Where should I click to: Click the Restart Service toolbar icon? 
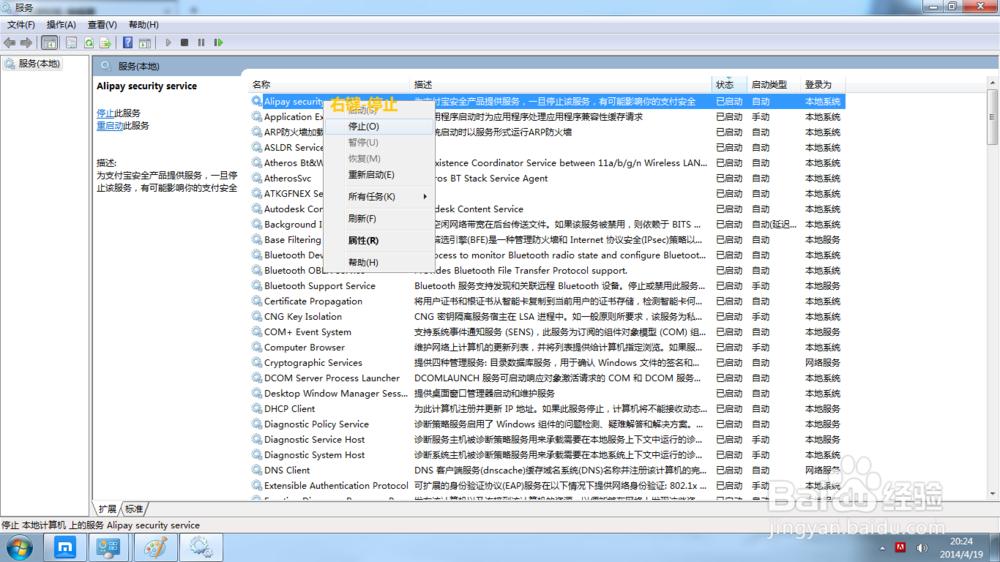218,43
